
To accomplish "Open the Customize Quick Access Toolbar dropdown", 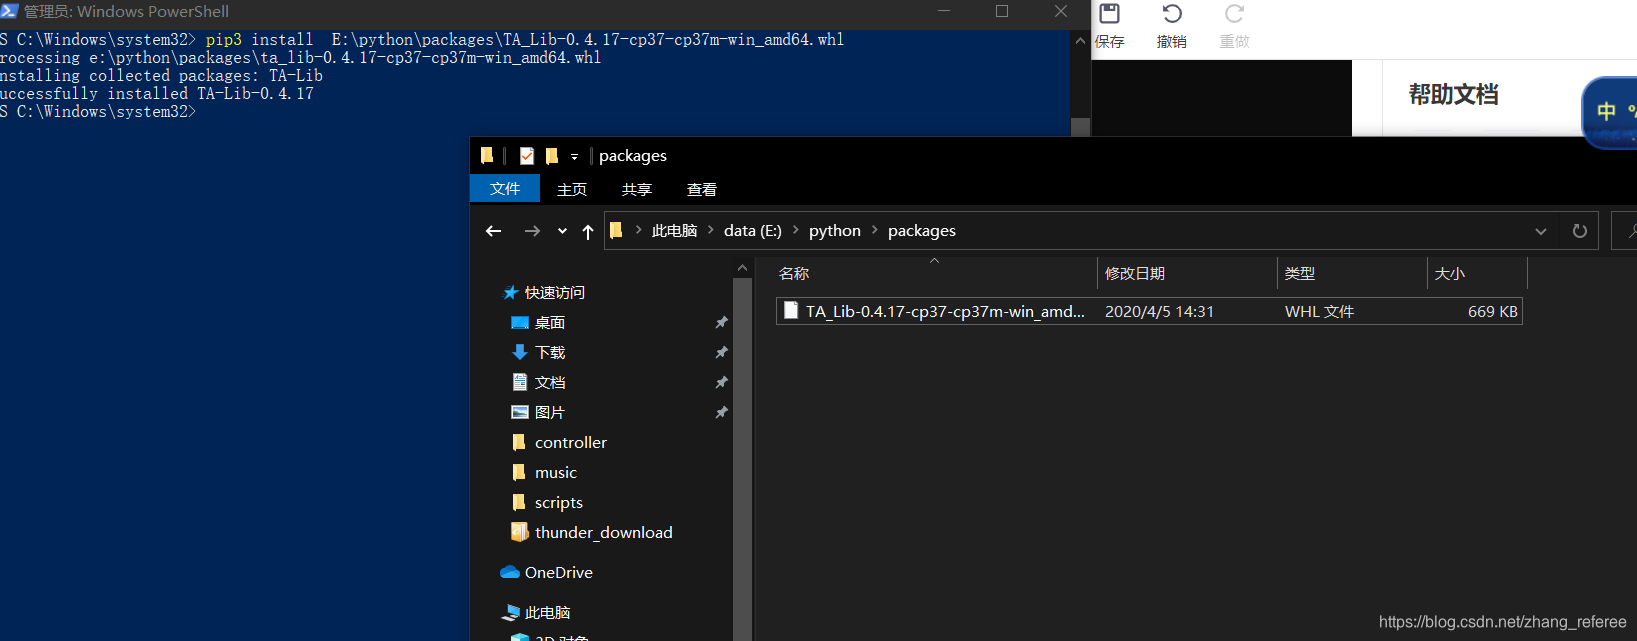I will pyautogui.click(x=574, y=157).
